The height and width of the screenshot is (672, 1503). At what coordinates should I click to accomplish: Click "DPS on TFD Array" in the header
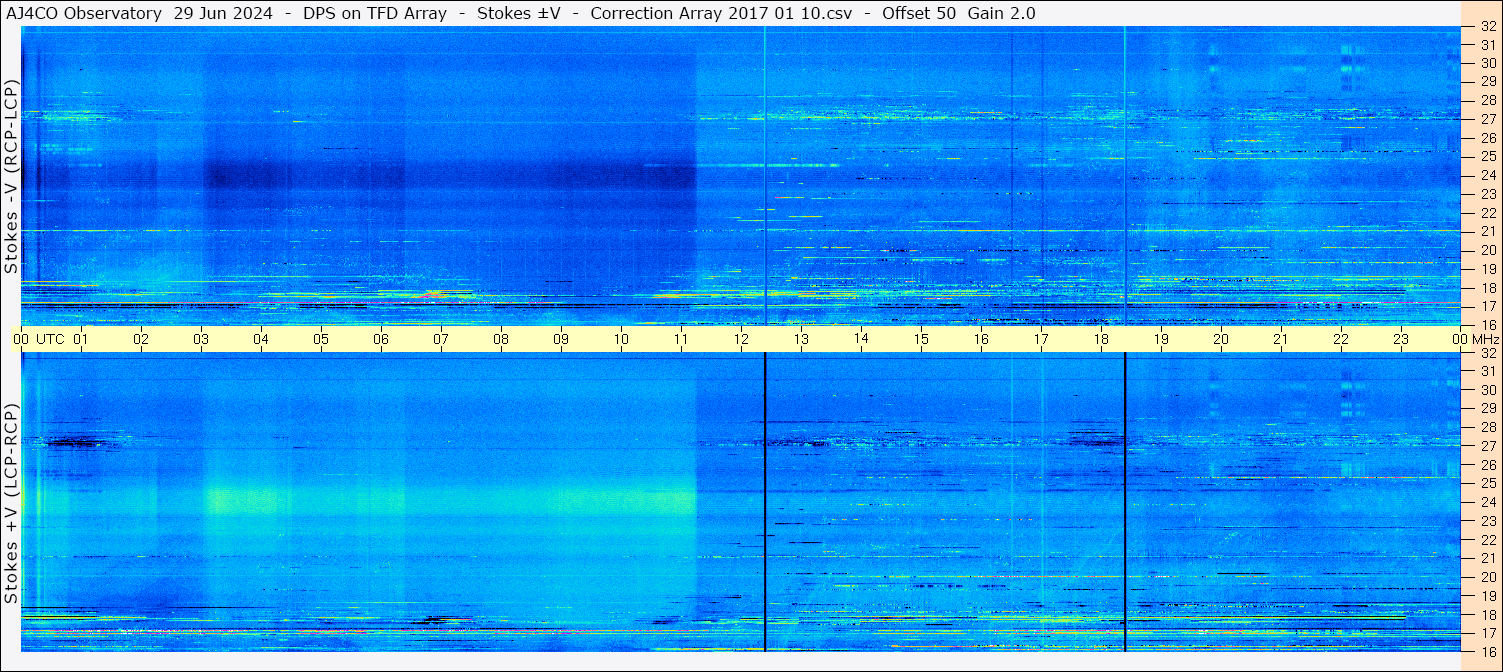point(375,14)
